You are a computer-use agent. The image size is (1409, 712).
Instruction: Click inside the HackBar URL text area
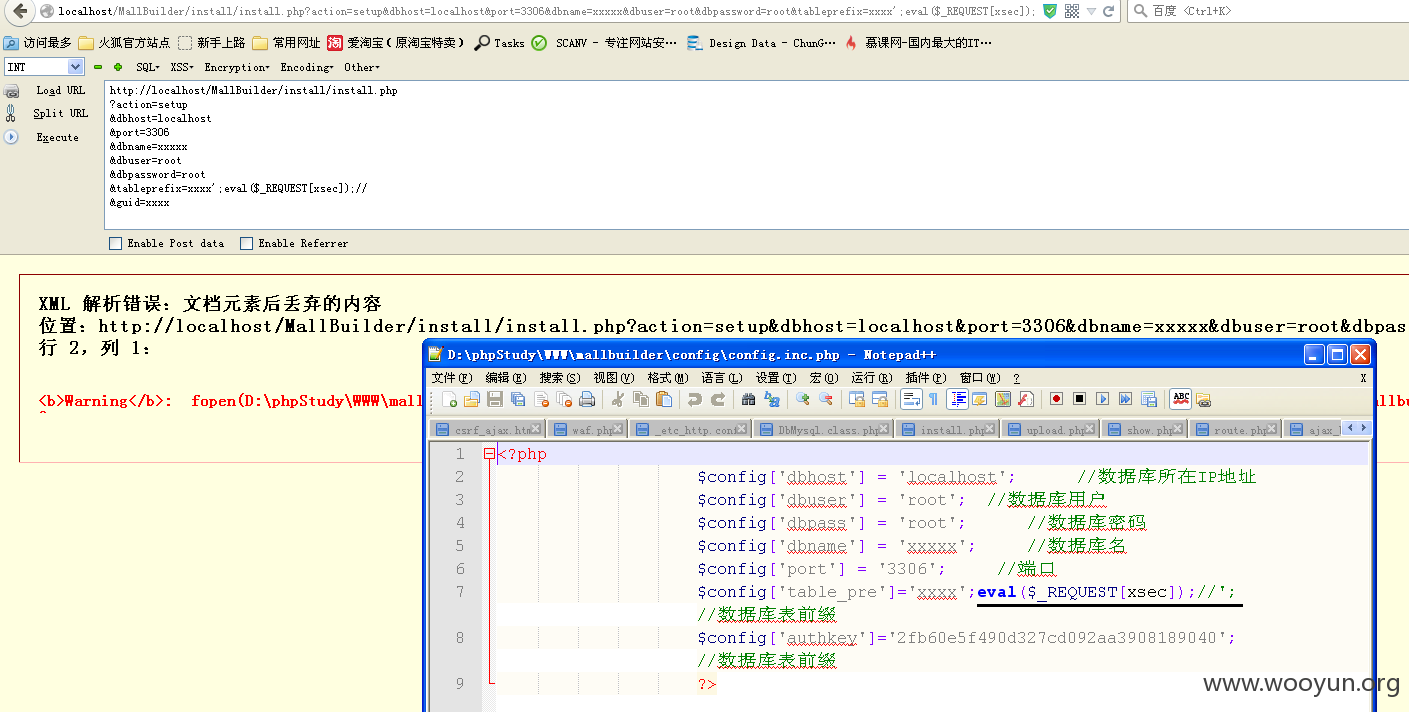pyautogui.click(x=755, y=154)
